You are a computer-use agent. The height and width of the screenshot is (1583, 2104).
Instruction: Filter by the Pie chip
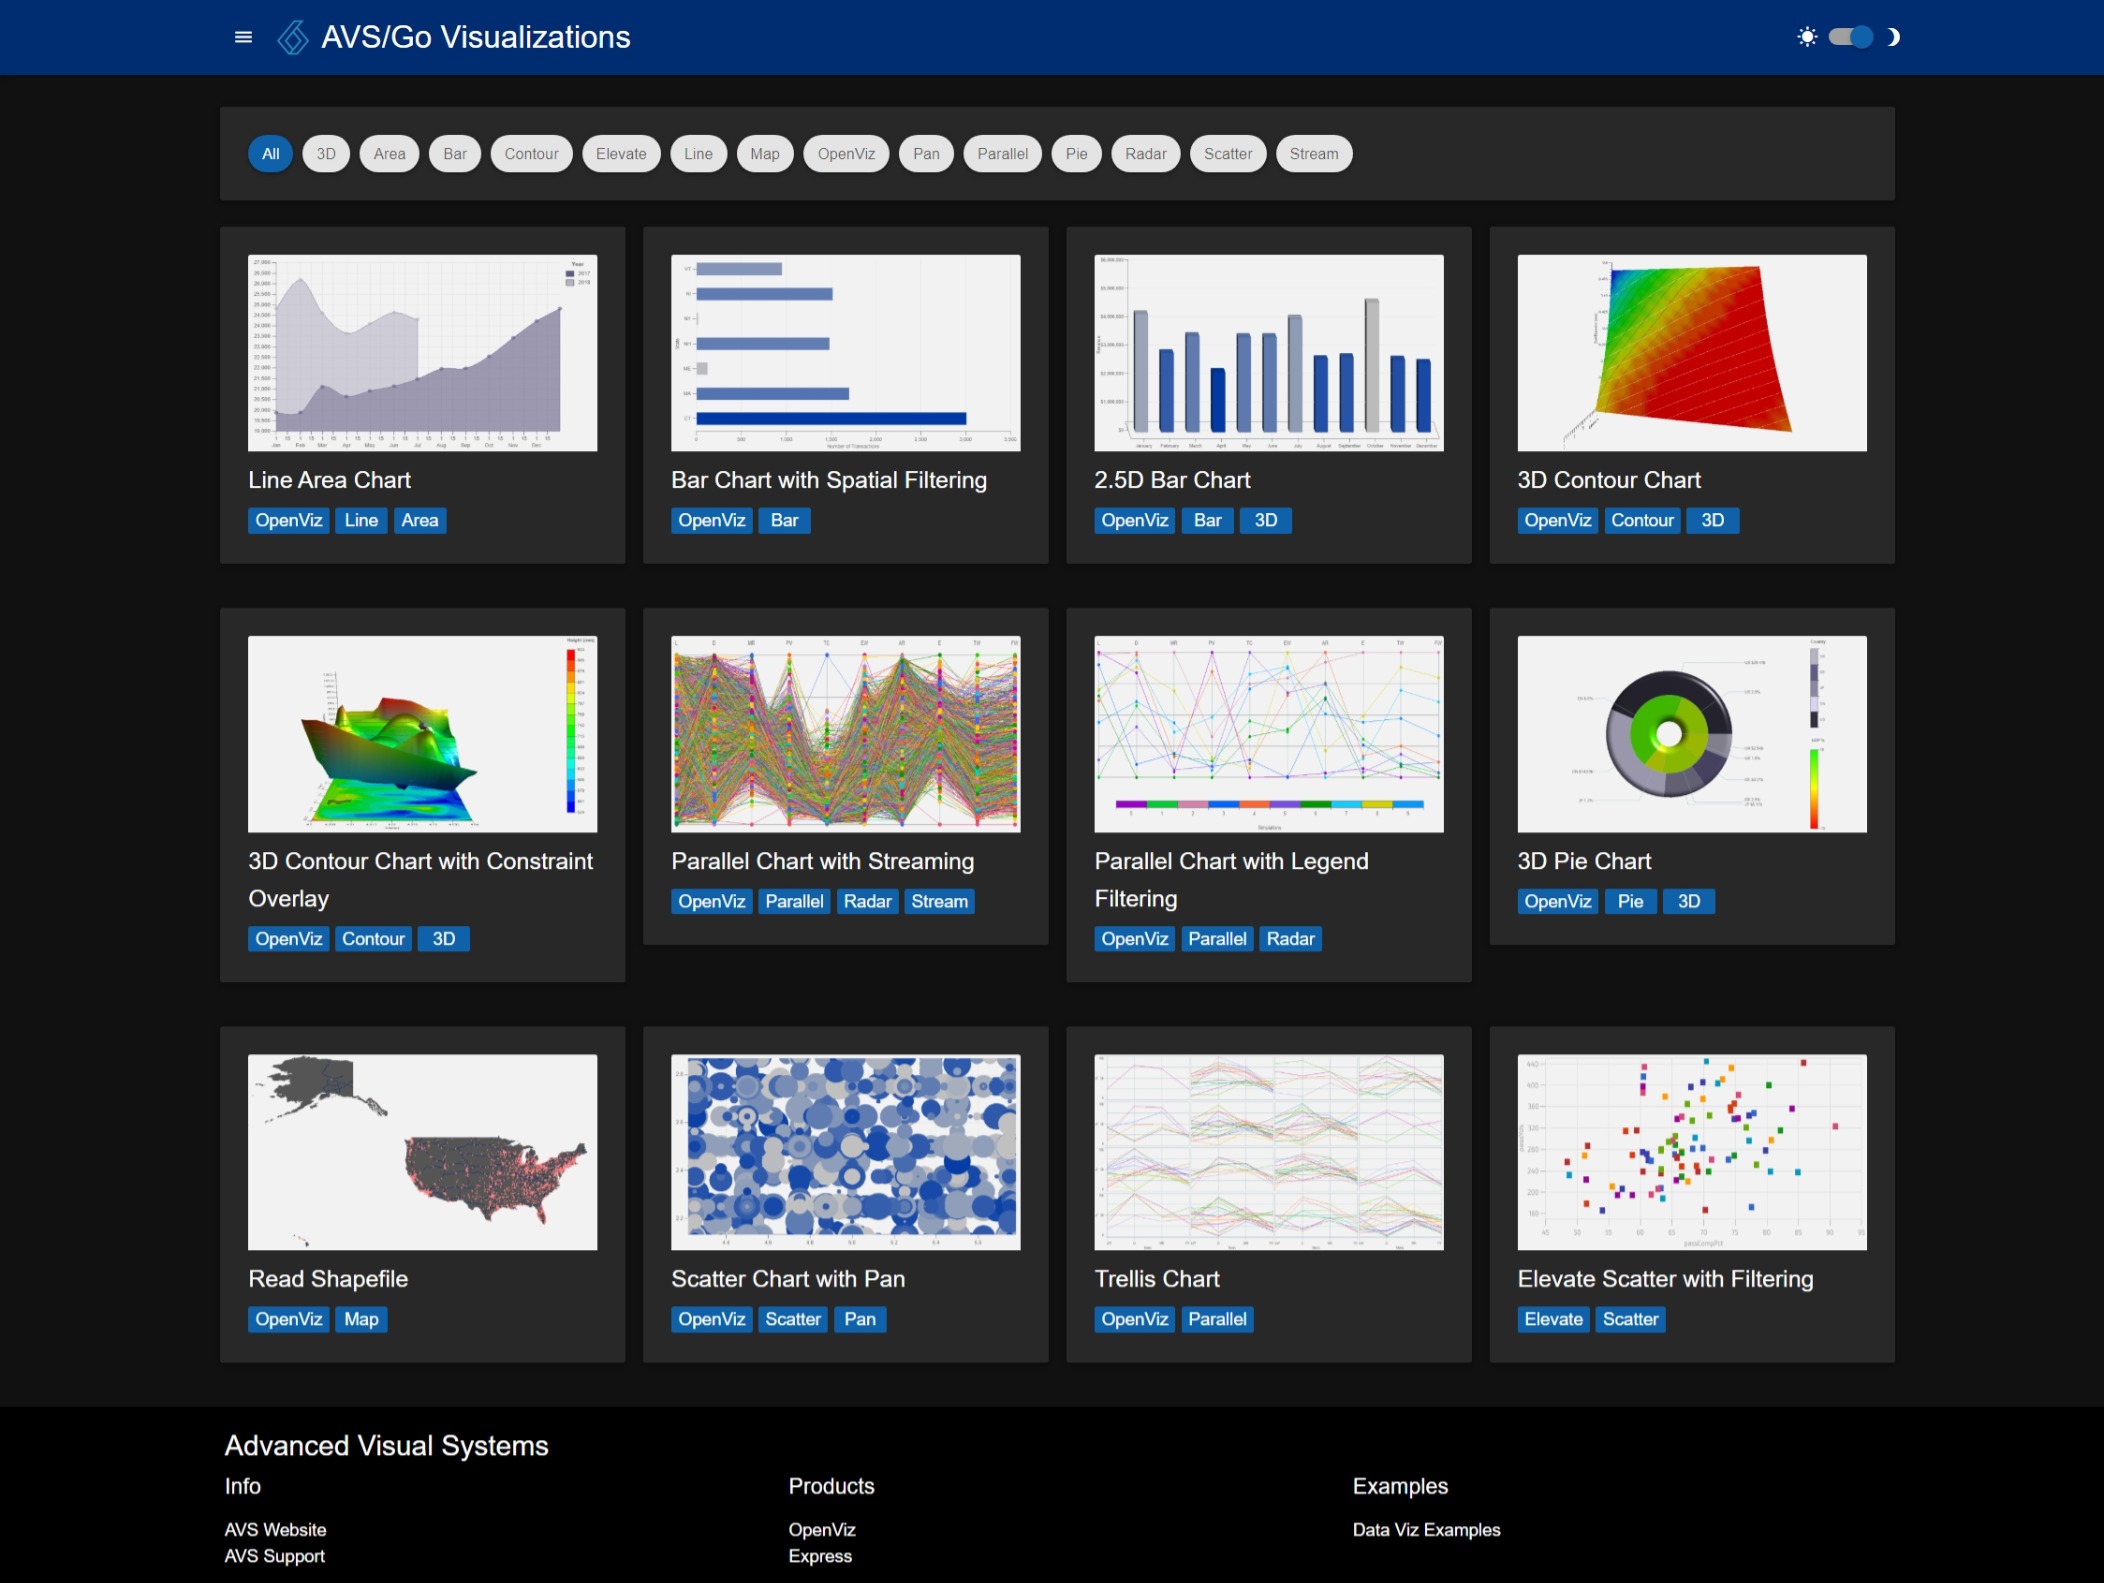coord(1076,154)
